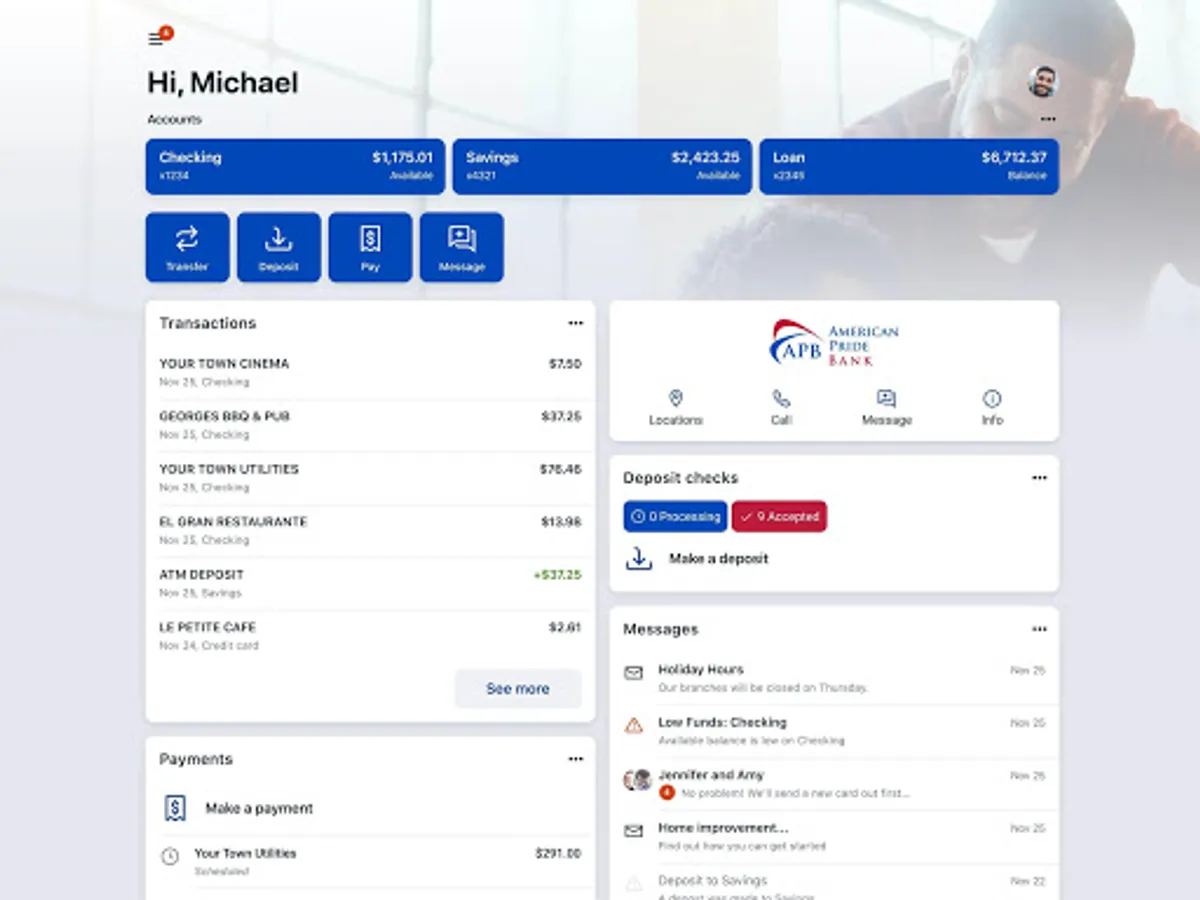Open the hamburger menu with notification badge

point(159,37)
